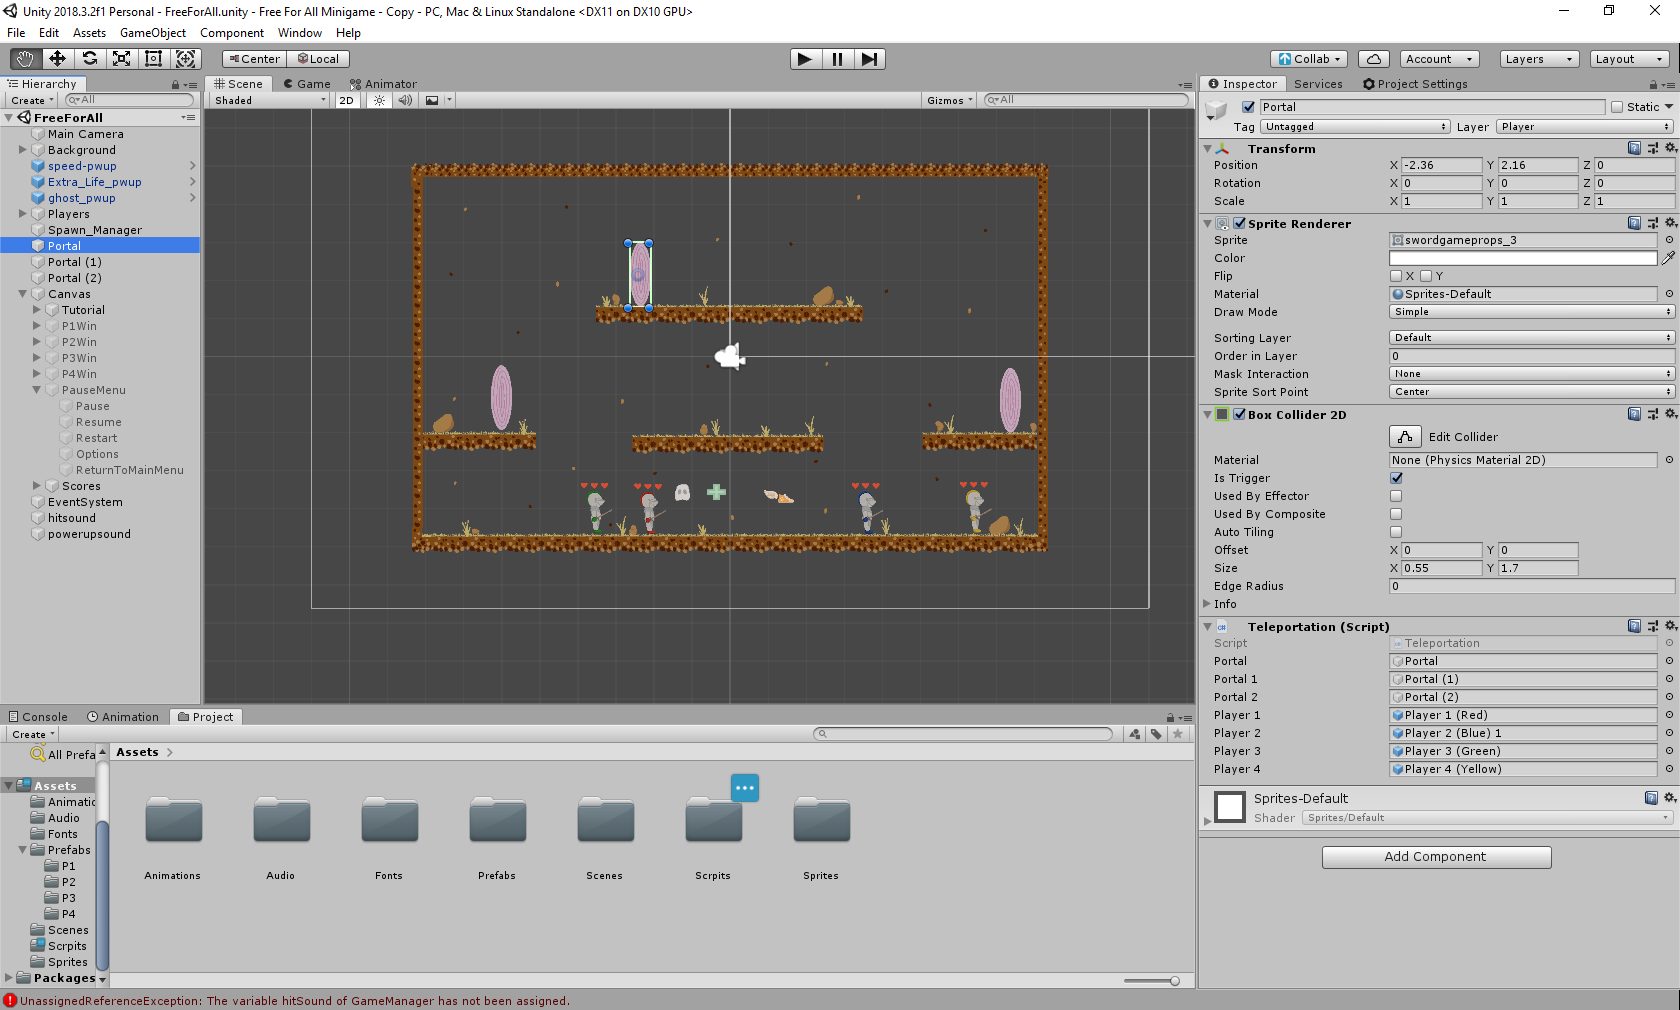The width and height of the screenshot is (1680, 1010).
Task: Open Mask Interaction dropdown
Action: [1532, 374]
